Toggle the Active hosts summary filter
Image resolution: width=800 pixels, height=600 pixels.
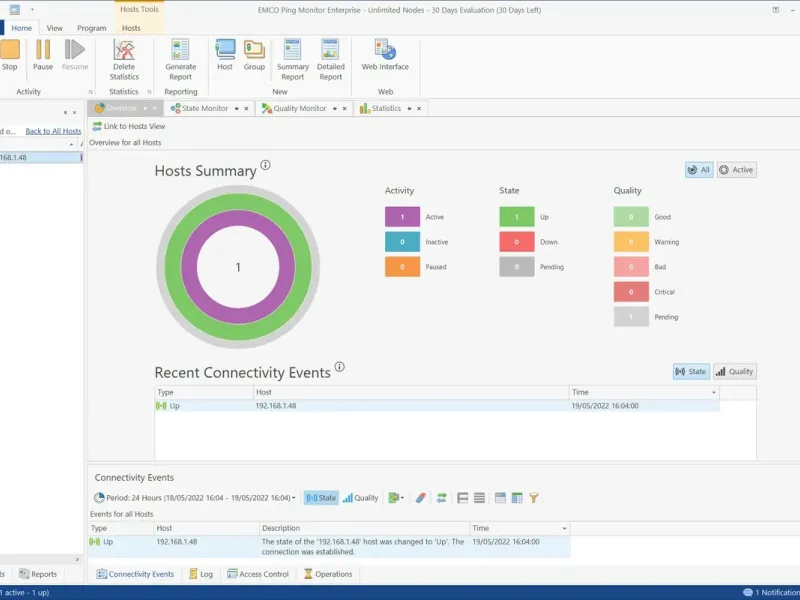click(x=736, y=170)
